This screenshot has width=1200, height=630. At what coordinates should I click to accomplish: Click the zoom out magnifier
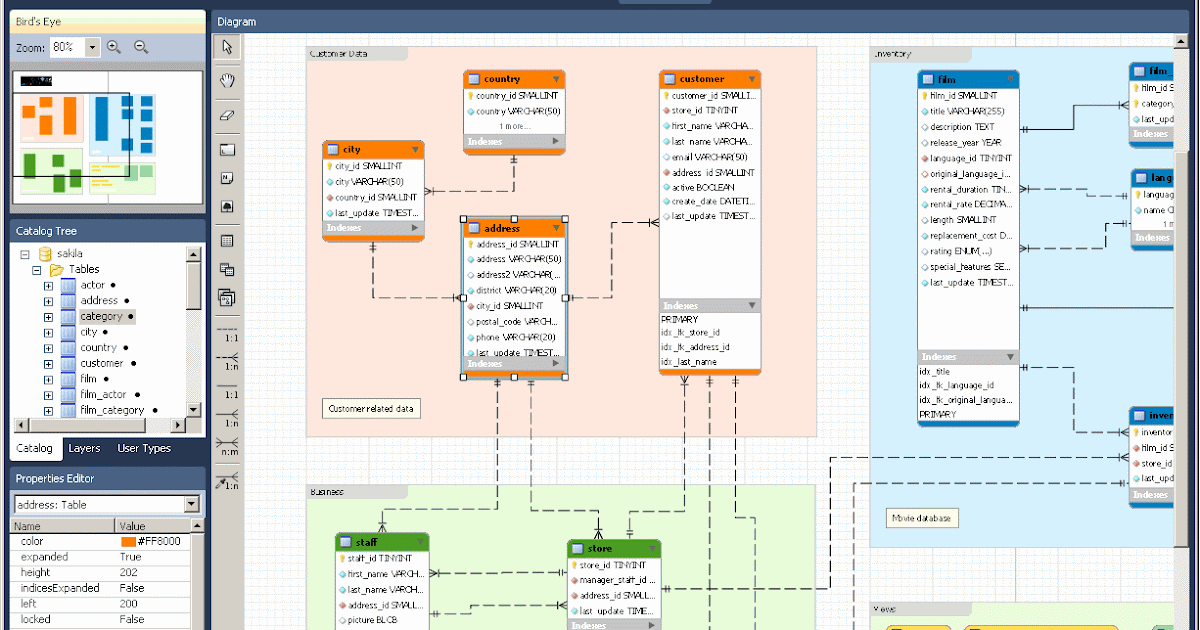(141, 47)
